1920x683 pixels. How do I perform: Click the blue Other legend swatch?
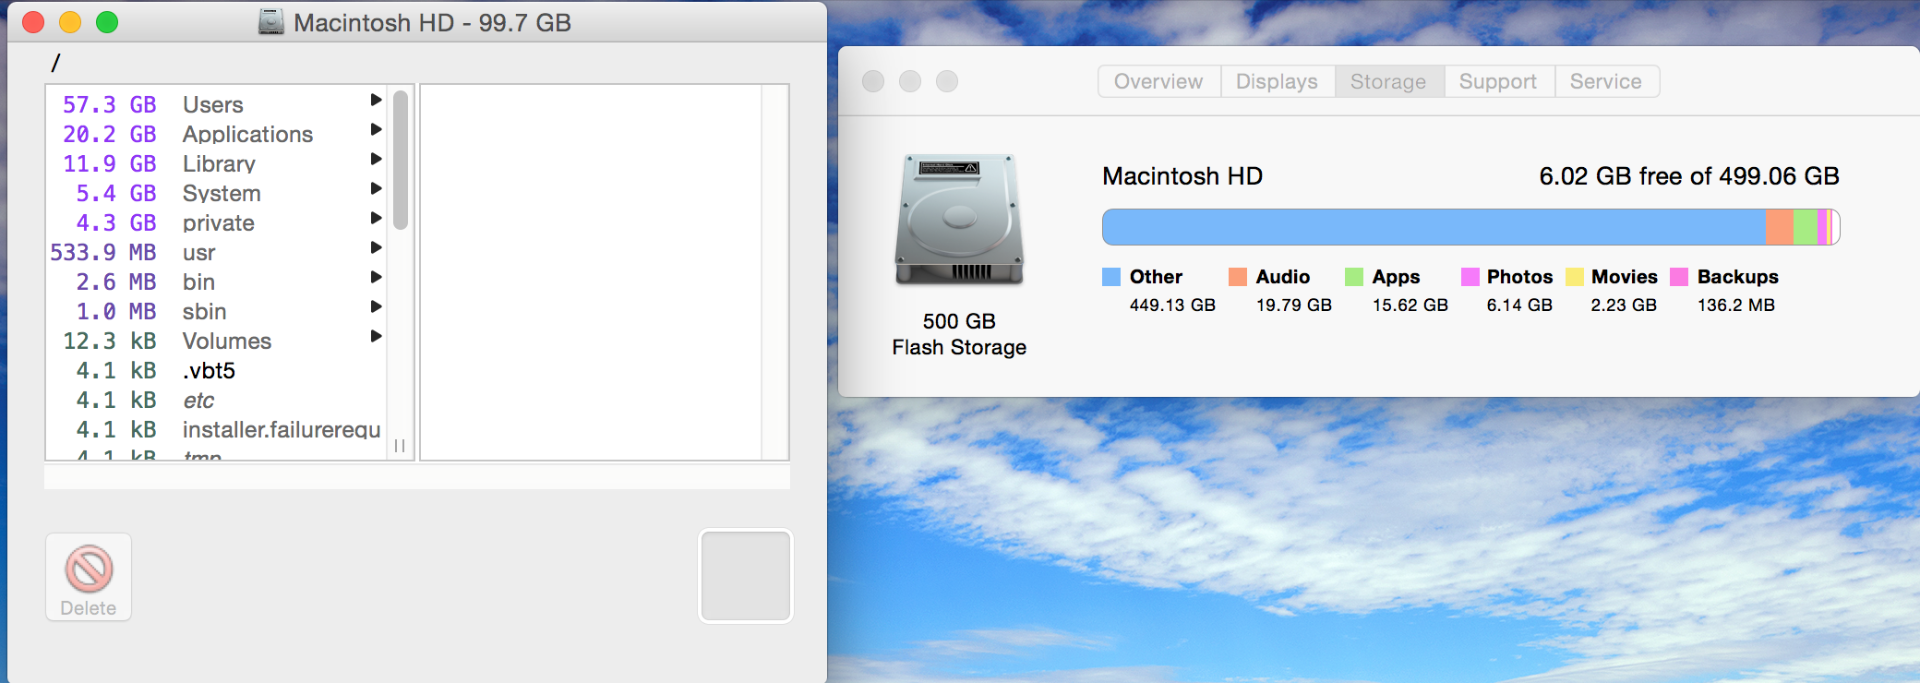[1111, 277]
